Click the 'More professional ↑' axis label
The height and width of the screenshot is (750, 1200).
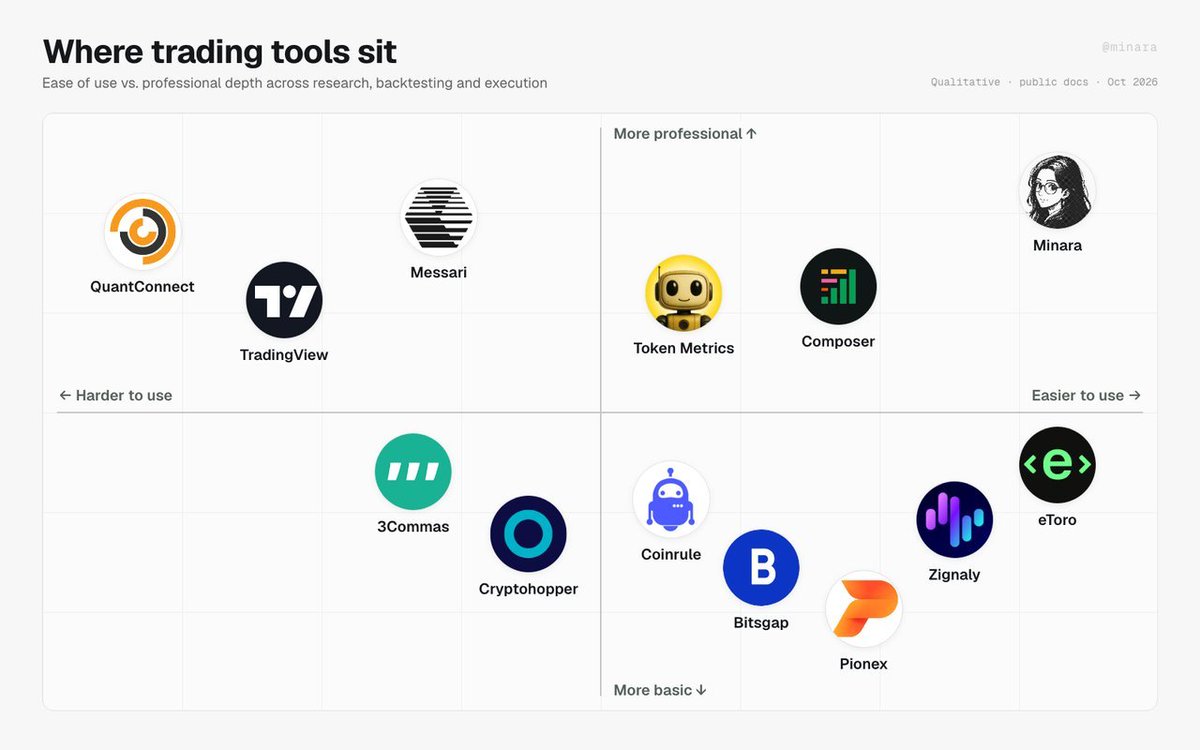[685, 134]
